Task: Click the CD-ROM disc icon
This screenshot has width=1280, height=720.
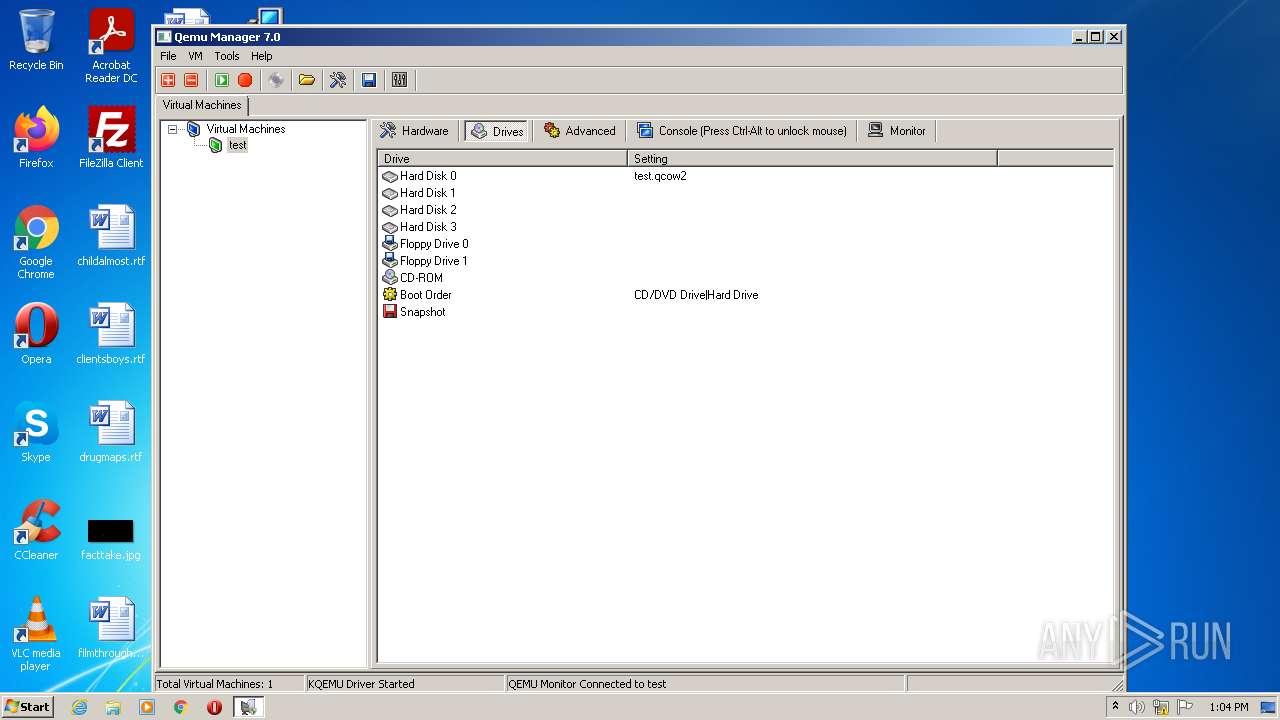Action: pos(390,278)
